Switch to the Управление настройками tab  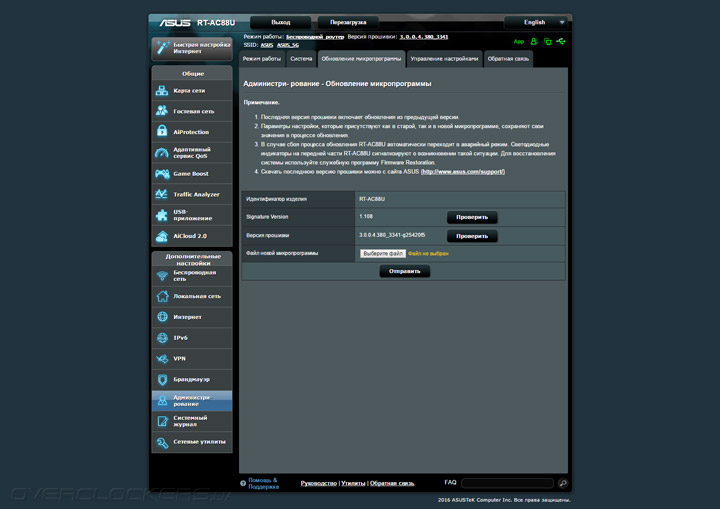coord(444,59)
